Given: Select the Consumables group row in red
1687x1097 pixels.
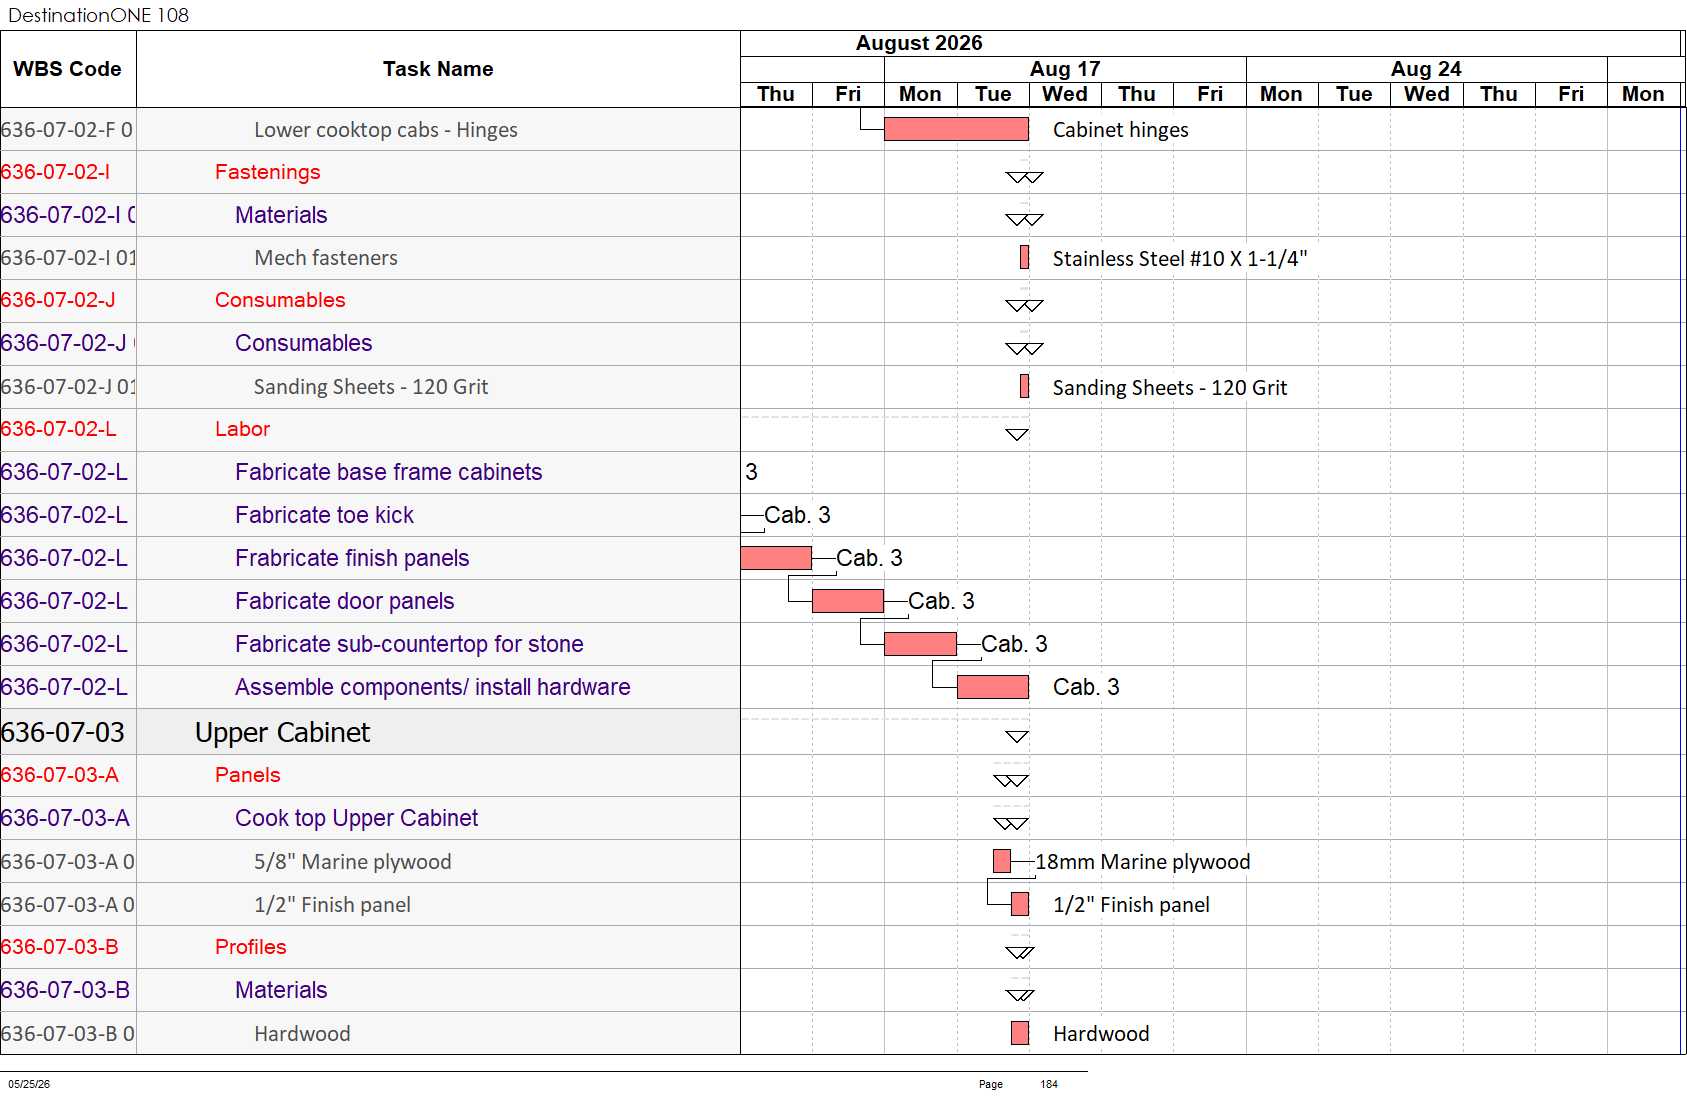Looking at the screenshot, I should 370,300.
